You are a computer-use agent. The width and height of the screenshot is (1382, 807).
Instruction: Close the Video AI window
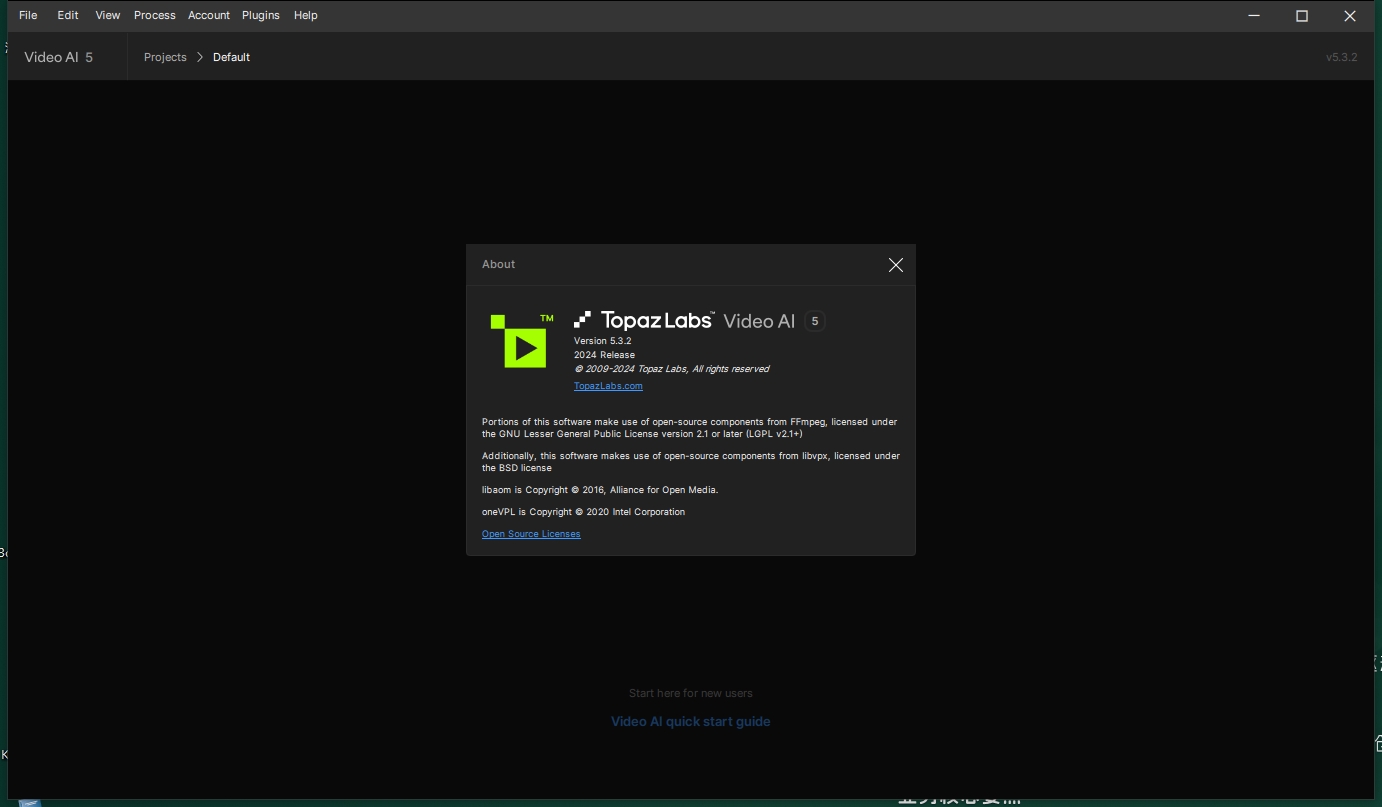click(1349, 15)
